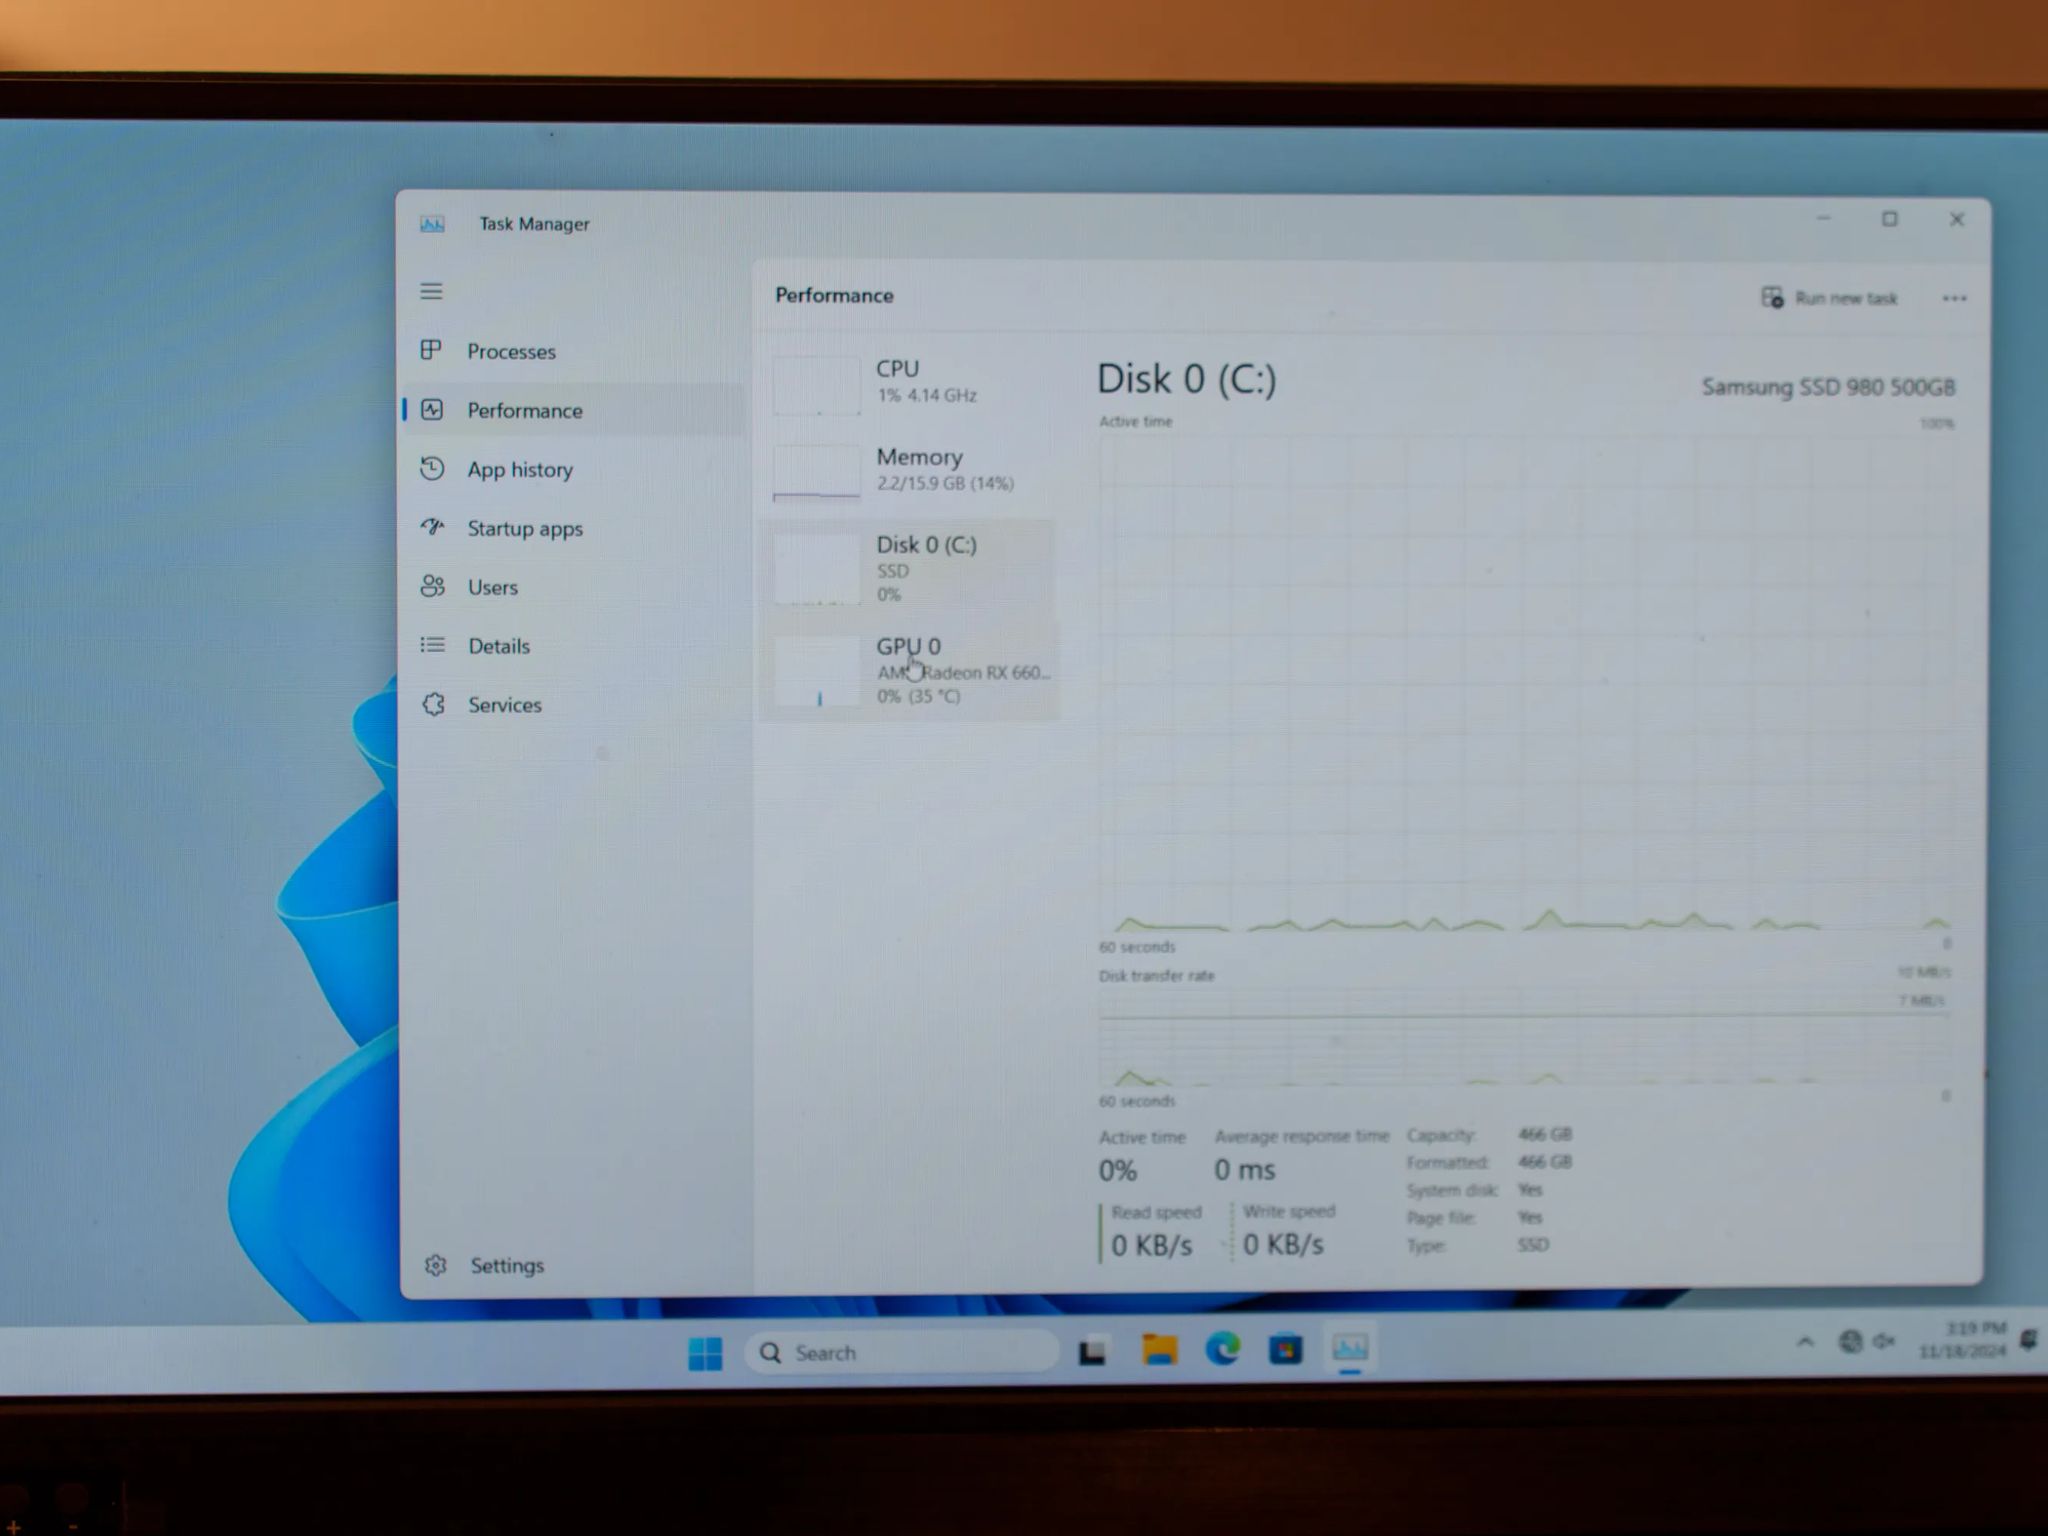The width and height of the screenshot is (2048, 1536).
Task: Click the taskbar Search box
Action: (902, 1352)
